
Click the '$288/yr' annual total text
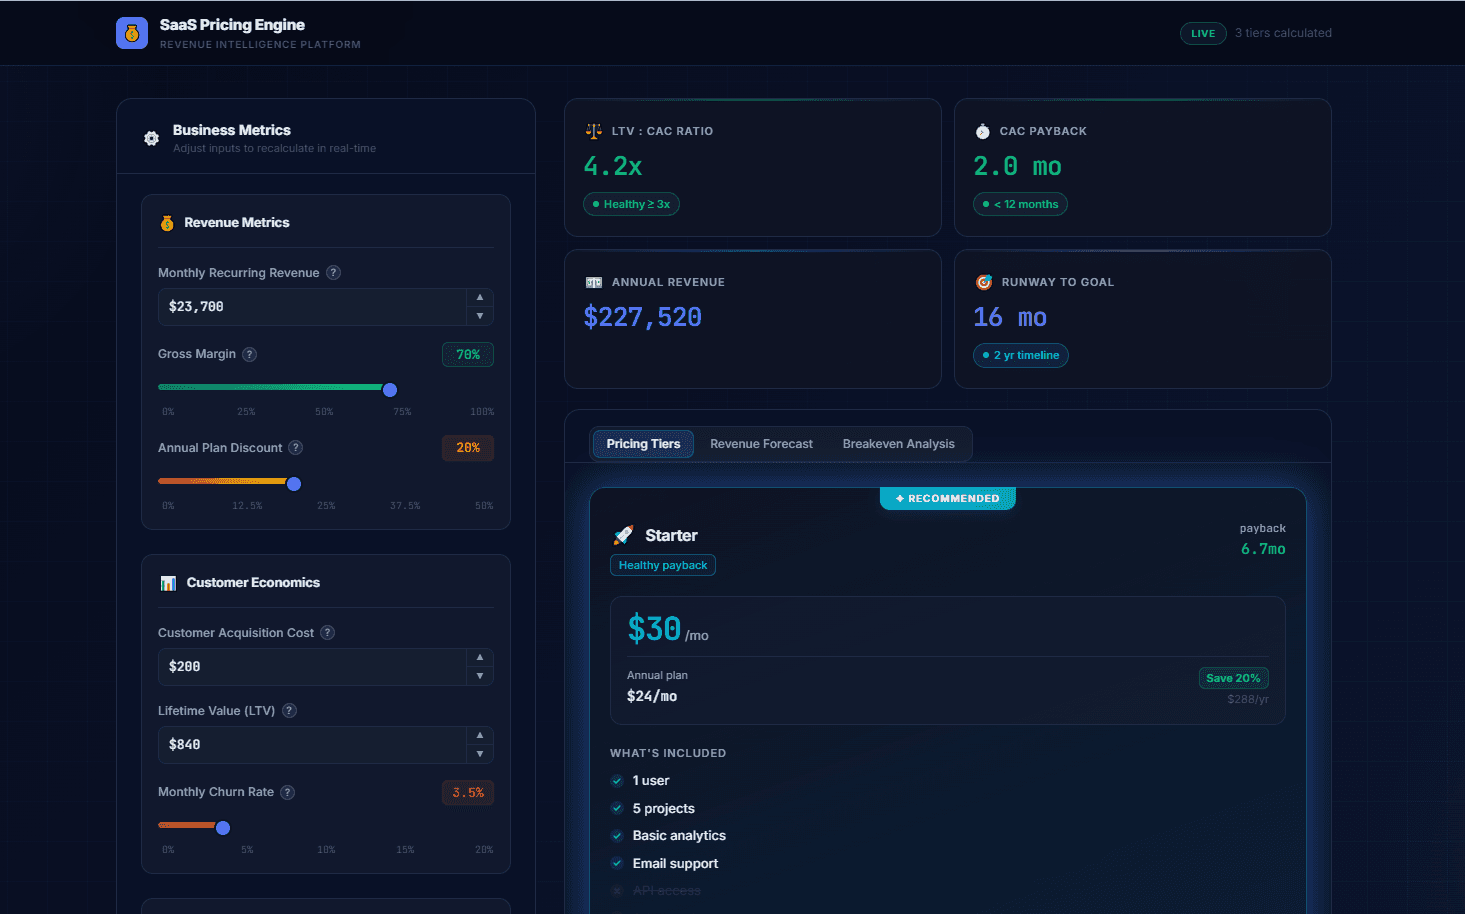1248,699
